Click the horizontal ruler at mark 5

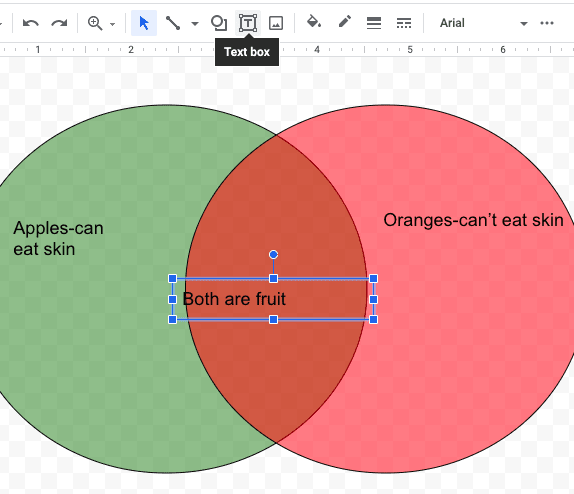(x=410, y=49)
